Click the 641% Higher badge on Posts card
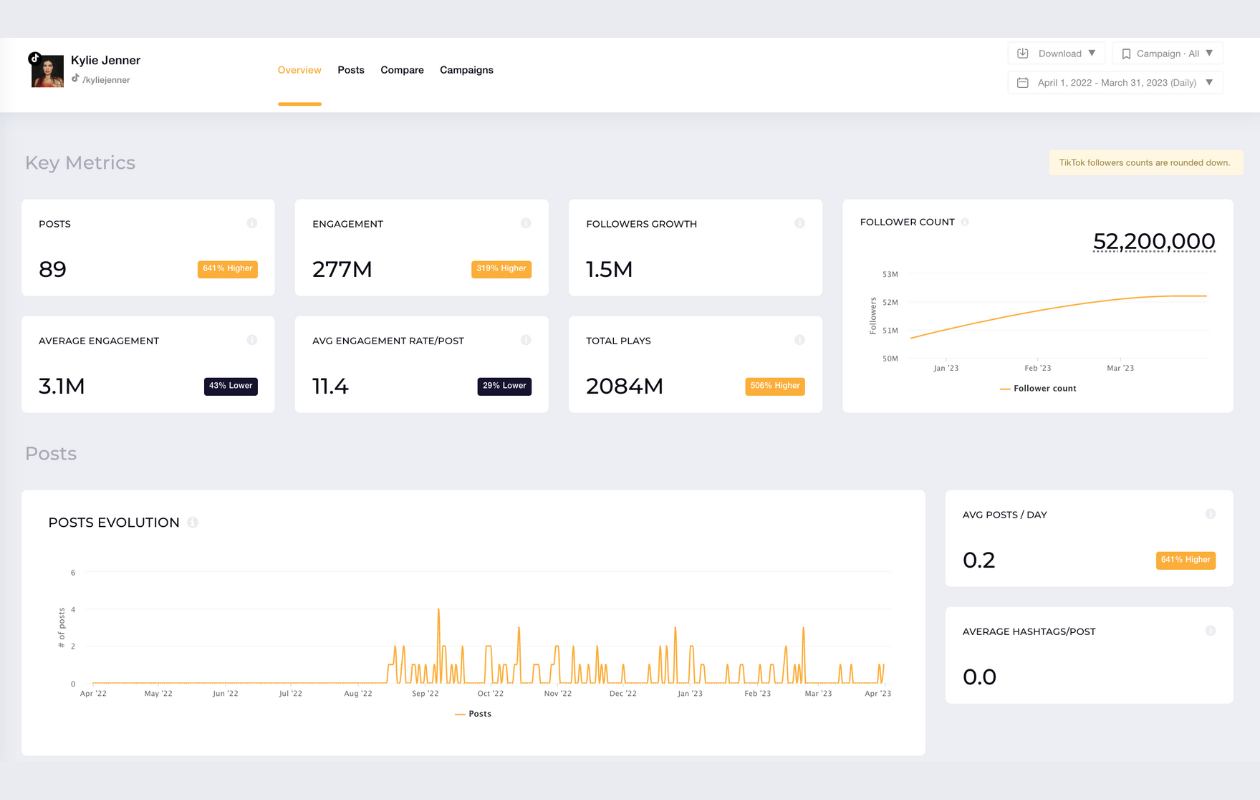This screenshot has height=800, width=1260. pos(228,269)
